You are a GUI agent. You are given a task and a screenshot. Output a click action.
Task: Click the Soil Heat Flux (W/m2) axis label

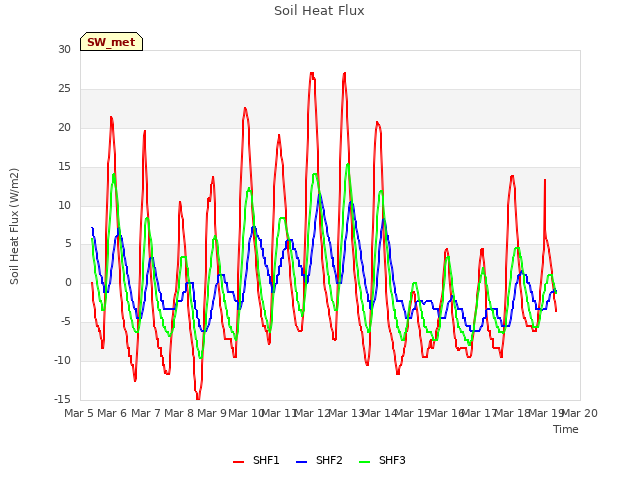click(x=14, y=226)
